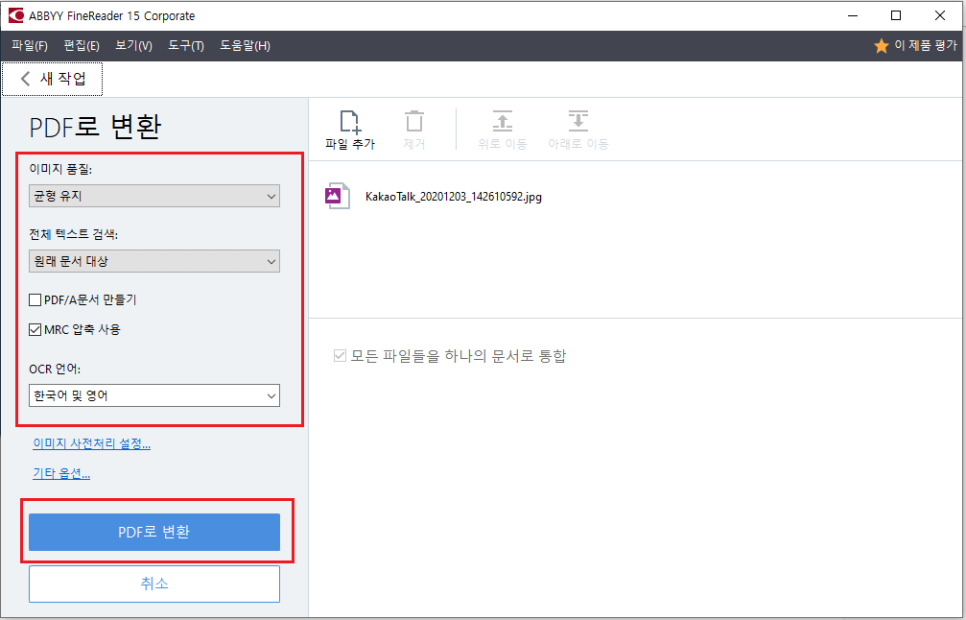This screenshot has height=620, width=966.
Task: Click the Remove (제거) trash icon
Action: pos(414,121)
